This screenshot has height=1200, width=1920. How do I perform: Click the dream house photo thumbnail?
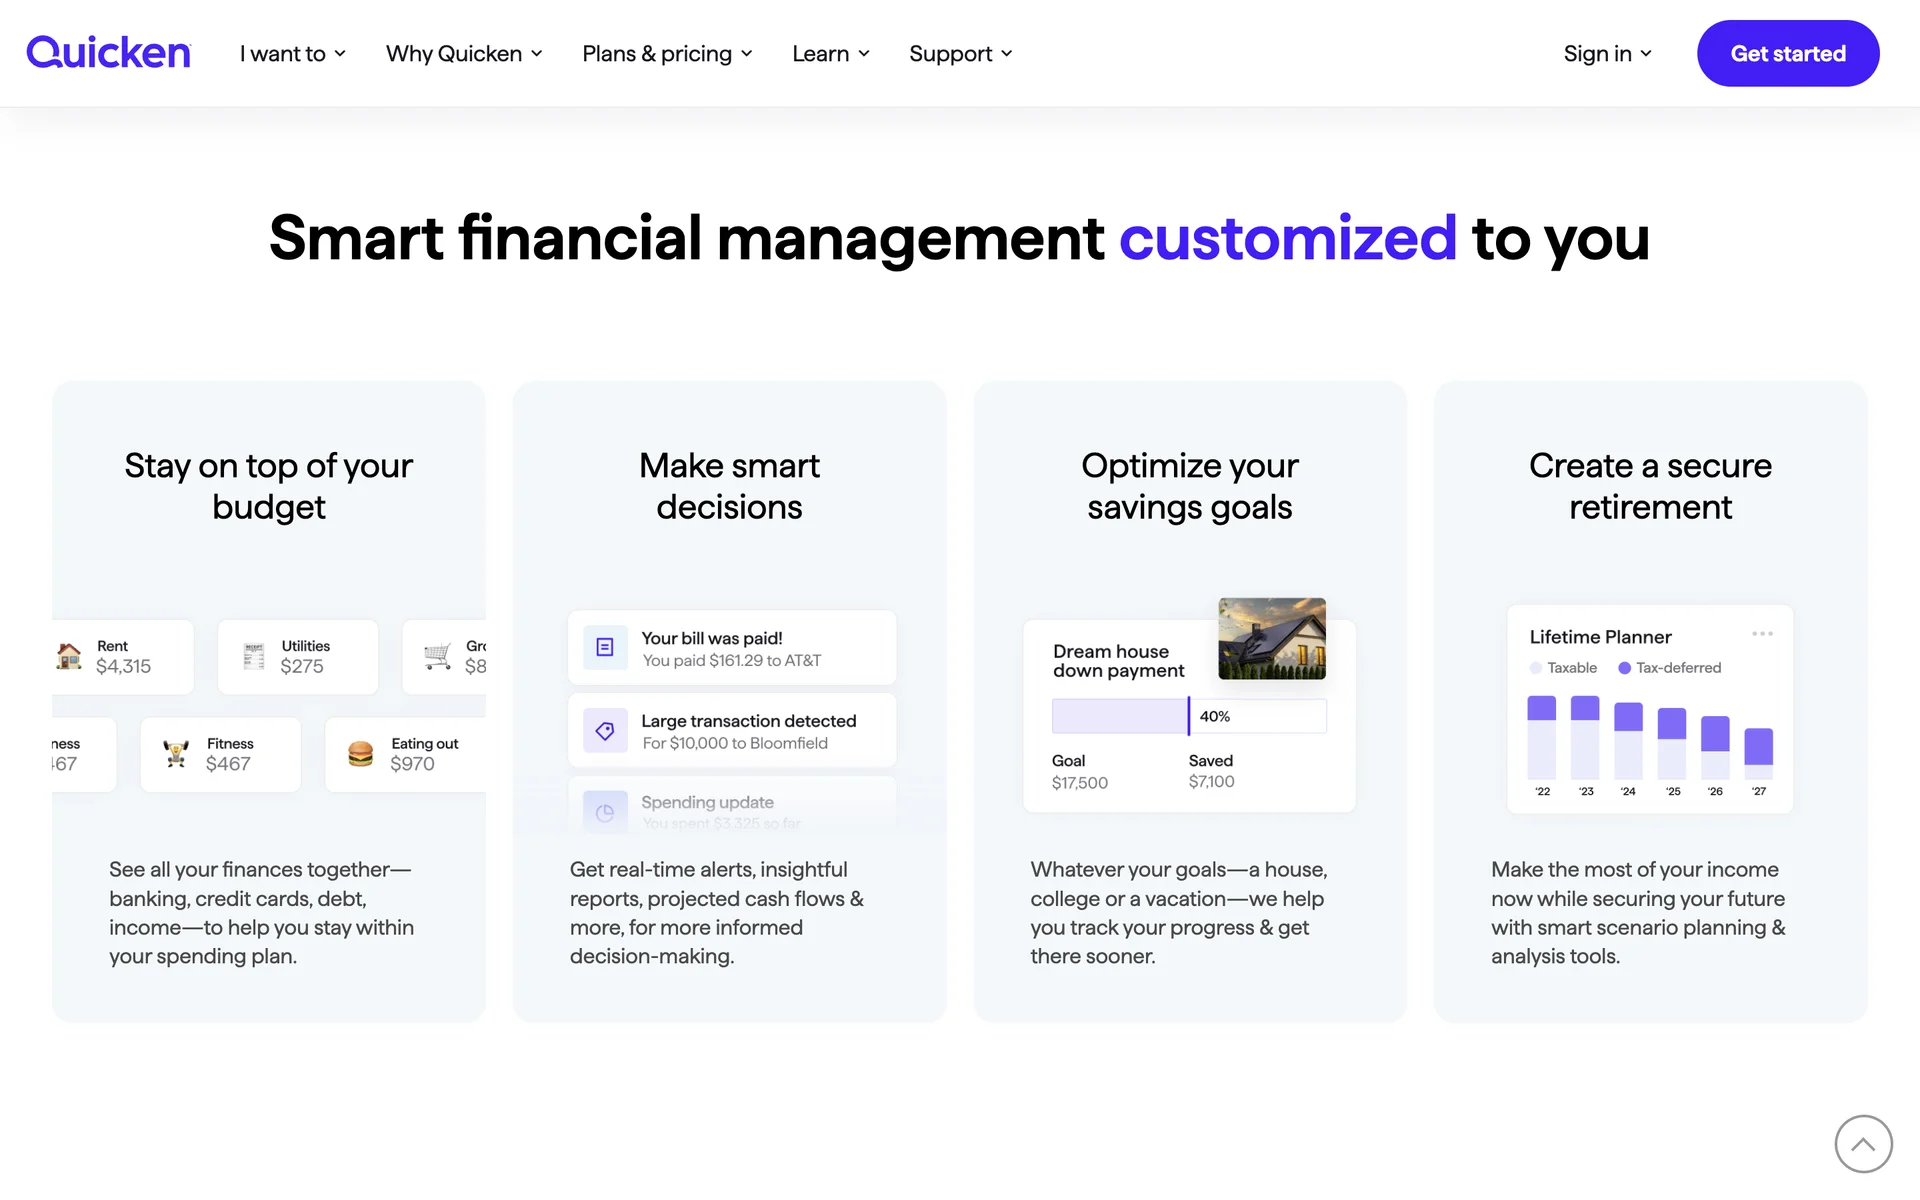pyautogui.click(x=1271, y=639)
